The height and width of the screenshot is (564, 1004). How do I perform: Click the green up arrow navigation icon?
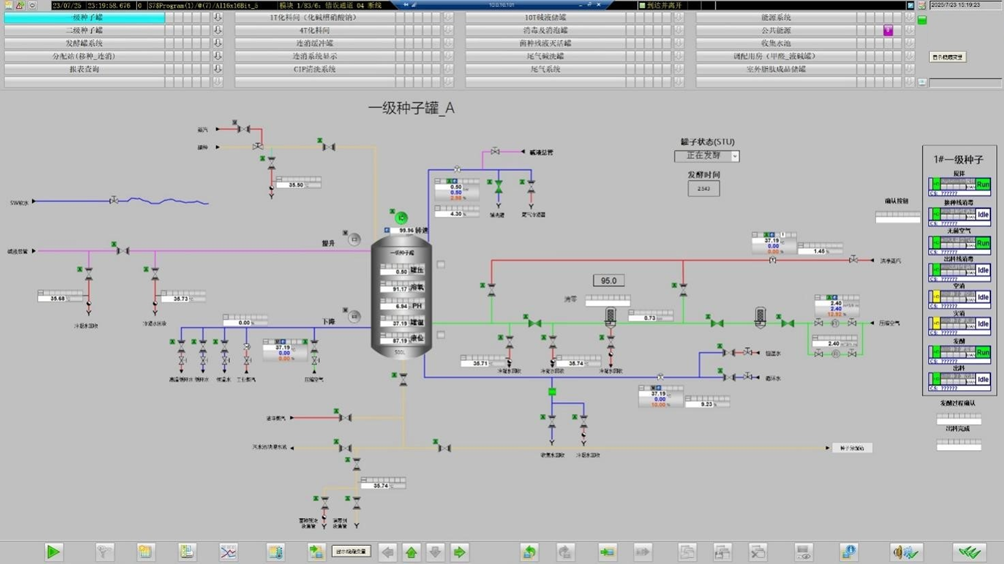411,552
